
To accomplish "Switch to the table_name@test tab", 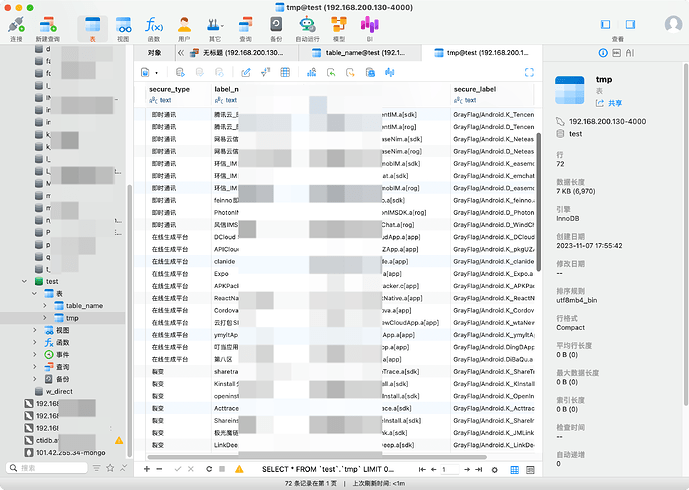I will tap(359, 53).
